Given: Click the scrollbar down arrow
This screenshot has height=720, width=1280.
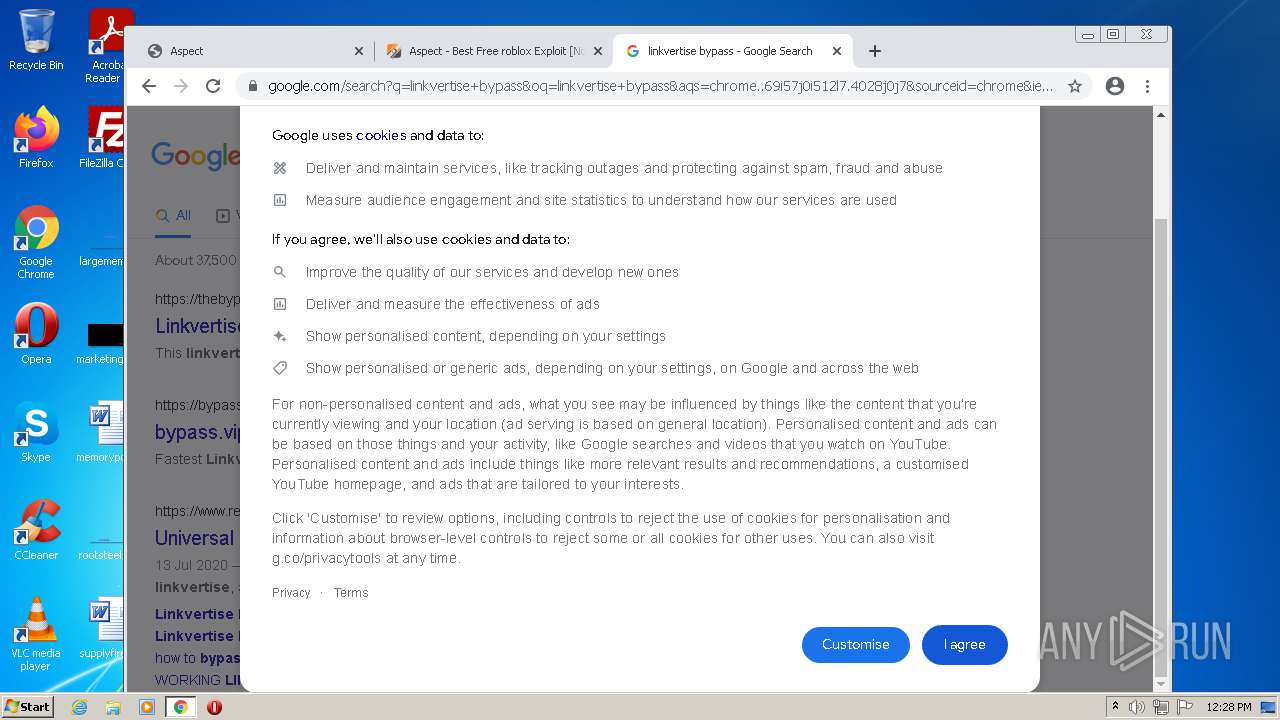Looking at the screenshot, I should pyautogui.click(x=1161, y=684).
